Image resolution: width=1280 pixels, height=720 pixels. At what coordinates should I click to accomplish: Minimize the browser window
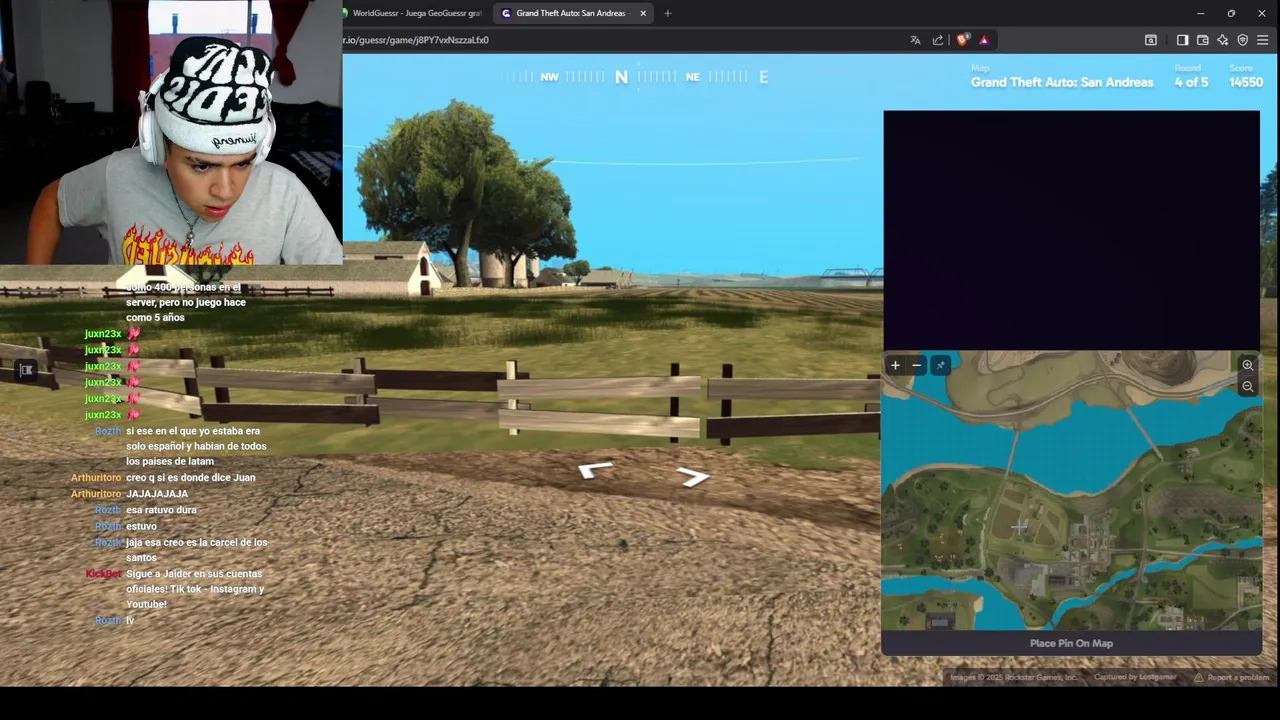pyautogui.click(x=1201, y=13)
